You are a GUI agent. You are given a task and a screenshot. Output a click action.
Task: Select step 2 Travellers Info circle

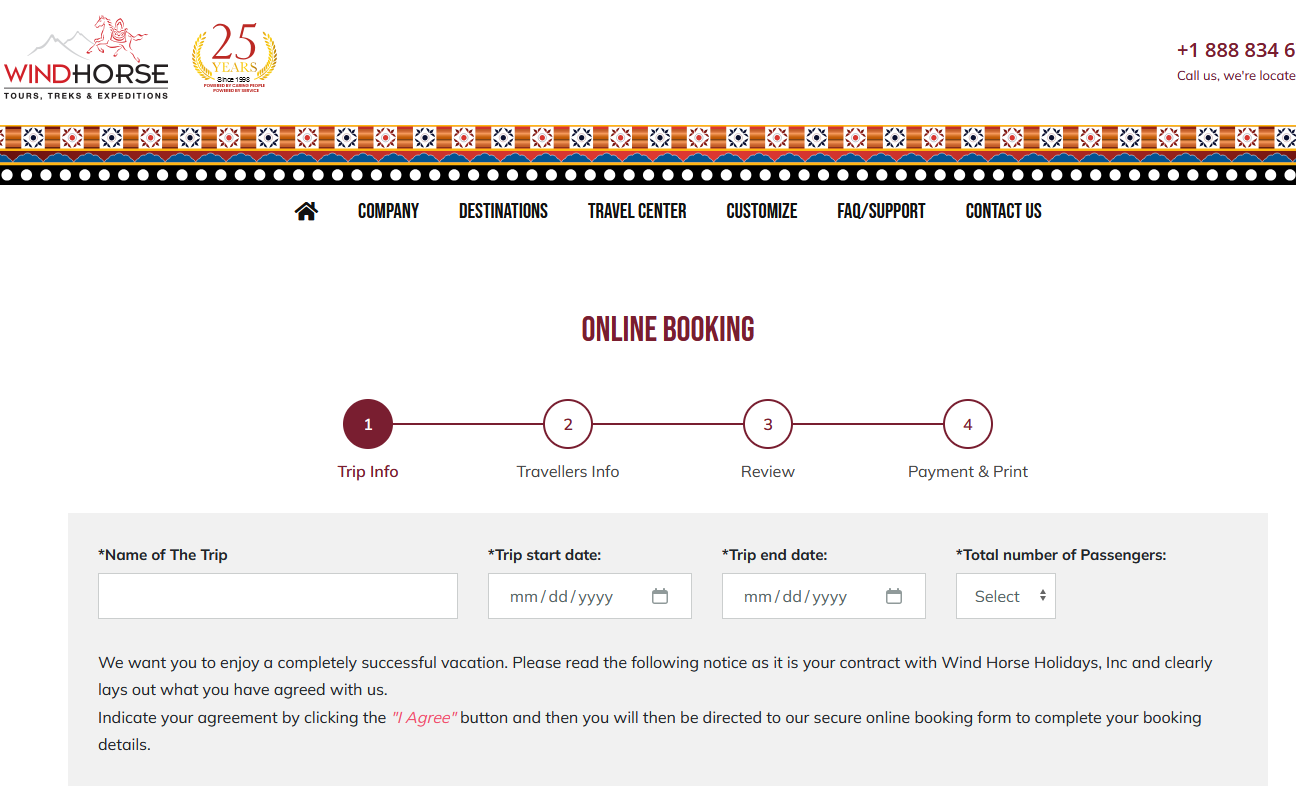tap(568, 424)
